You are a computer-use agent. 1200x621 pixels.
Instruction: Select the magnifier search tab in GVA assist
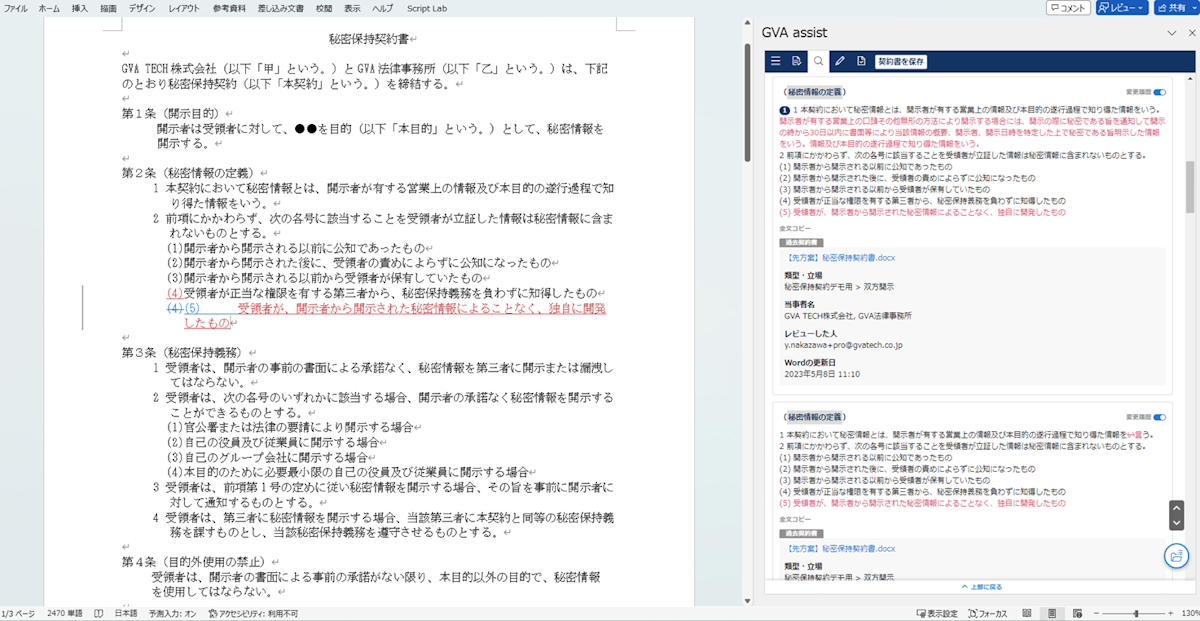pos(818,61)
